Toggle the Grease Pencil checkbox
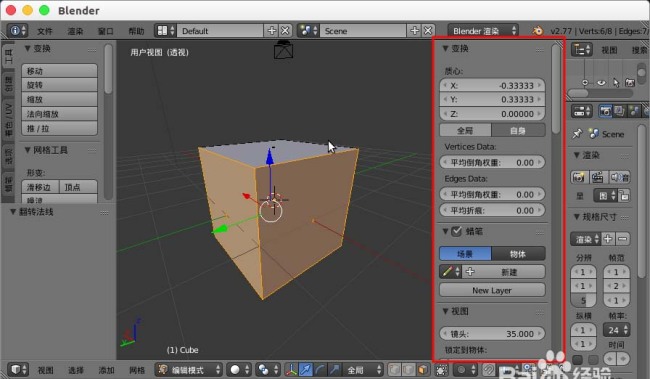 456,231
